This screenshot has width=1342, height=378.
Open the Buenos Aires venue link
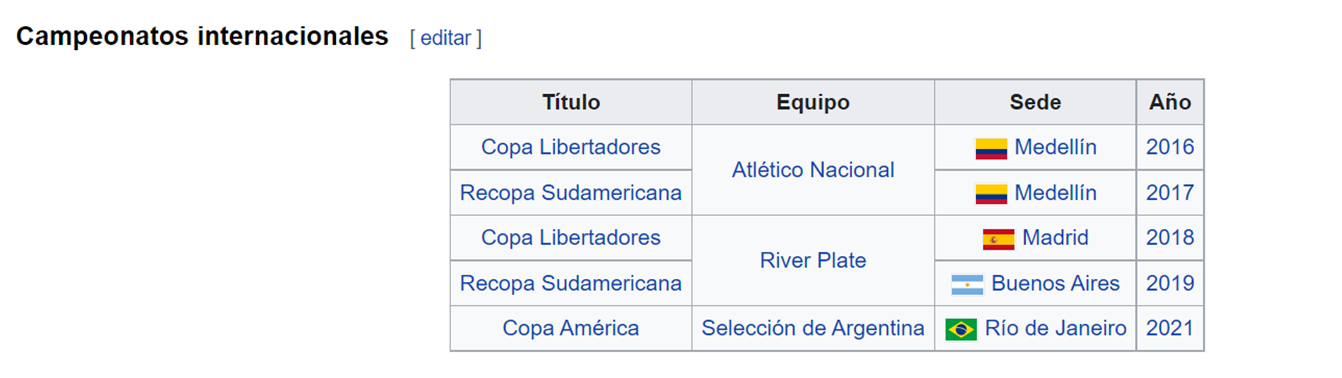(x=1055, y=283)
